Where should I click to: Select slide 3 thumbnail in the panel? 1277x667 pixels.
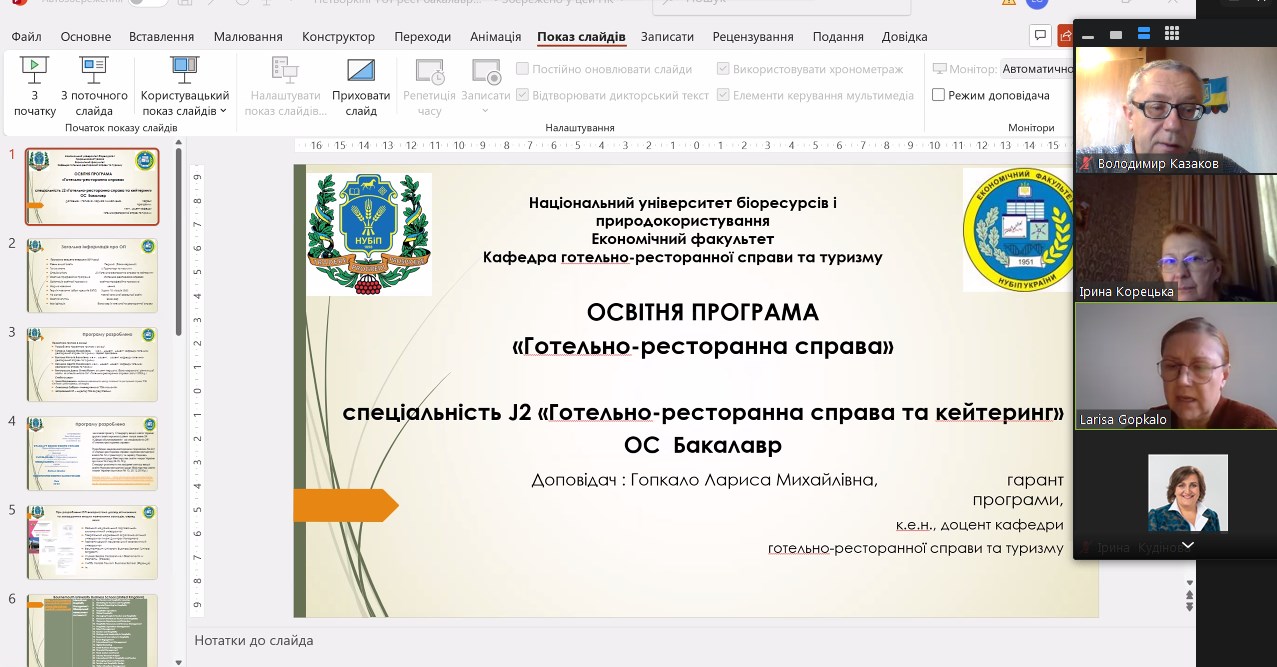[x=91, y=364]
